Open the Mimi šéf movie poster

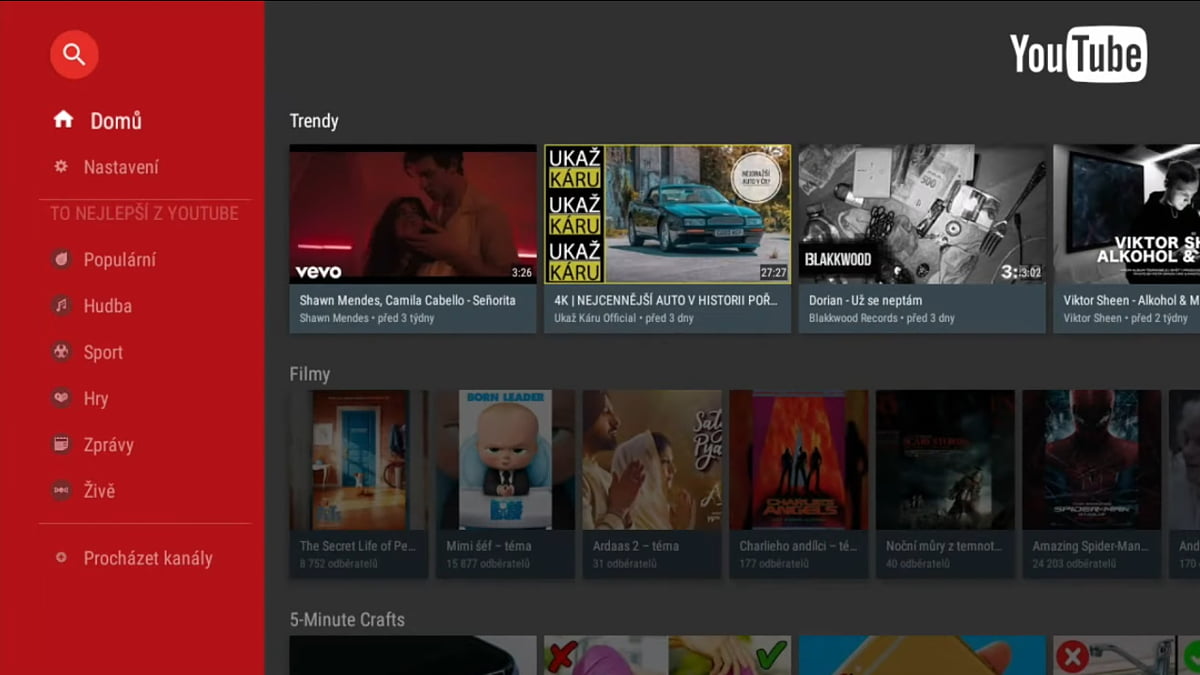(505, 460)
